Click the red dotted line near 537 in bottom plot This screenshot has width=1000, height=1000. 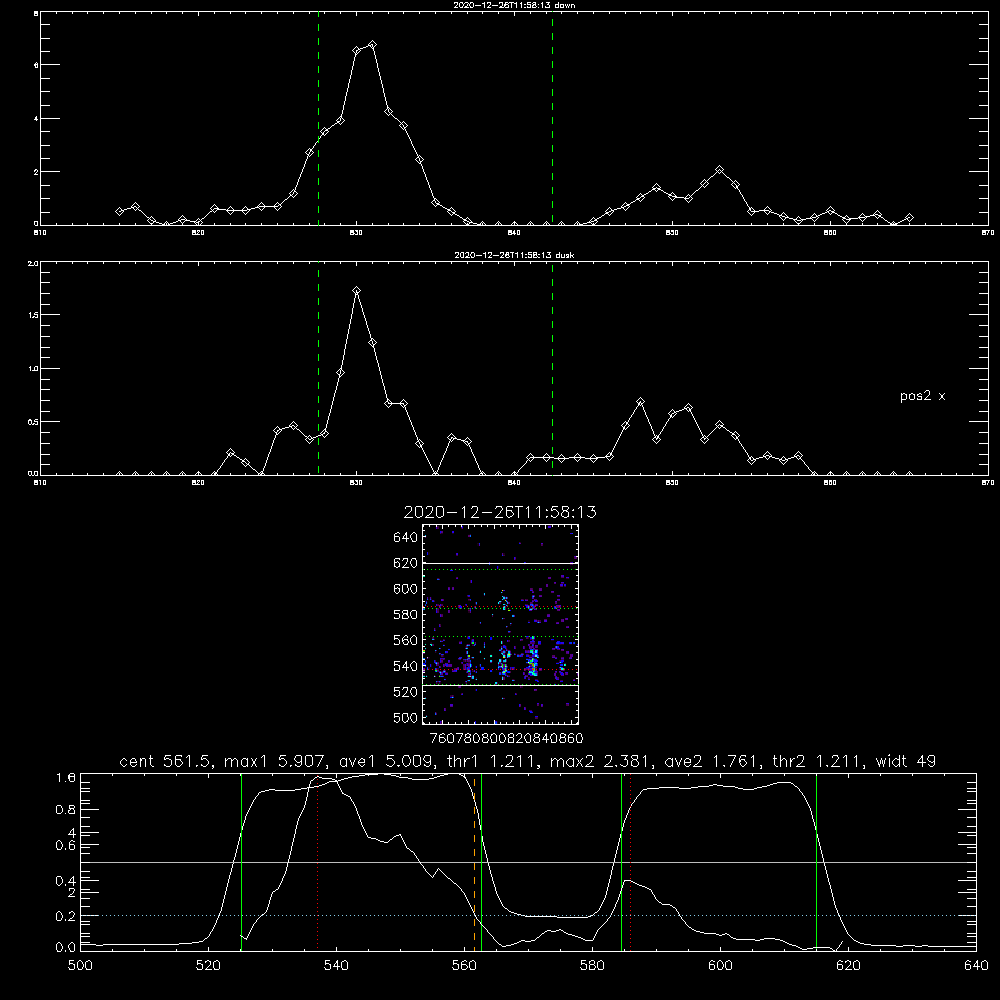point(318,862)
